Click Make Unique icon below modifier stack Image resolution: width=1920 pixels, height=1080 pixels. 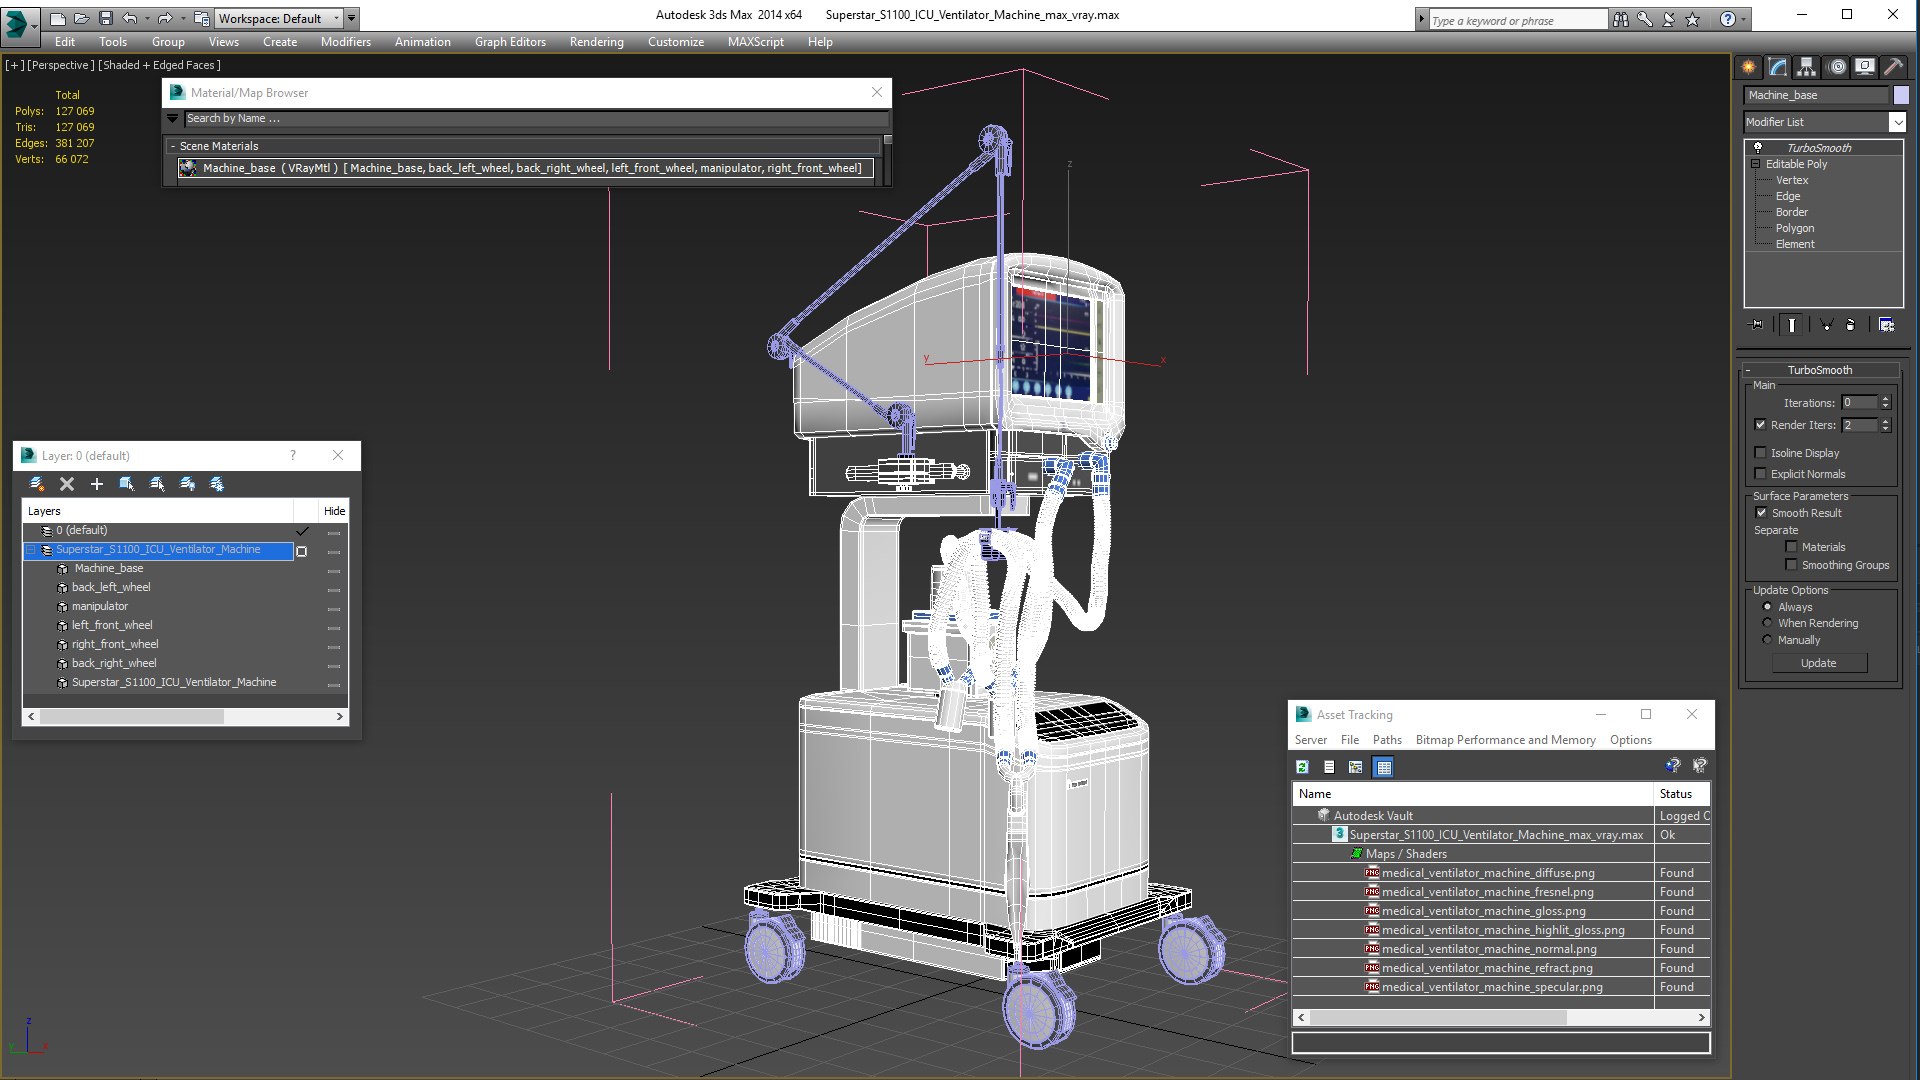(1826, 325)
